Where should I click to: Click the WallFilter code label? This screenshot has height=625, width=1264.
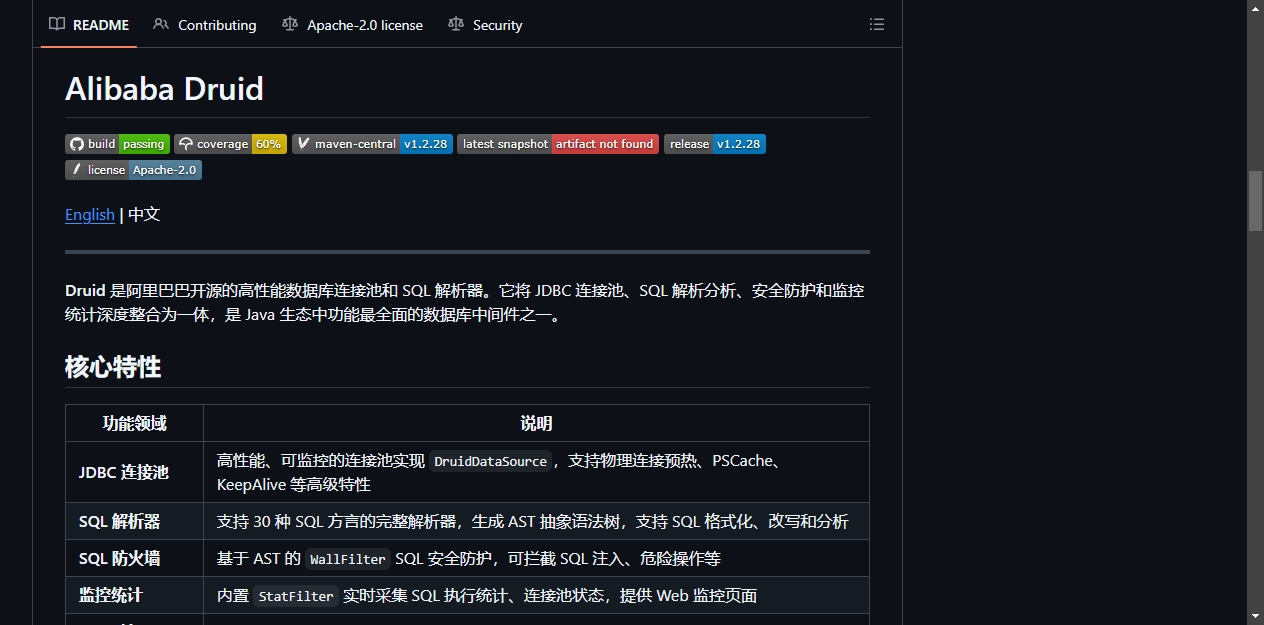[347, 559]
